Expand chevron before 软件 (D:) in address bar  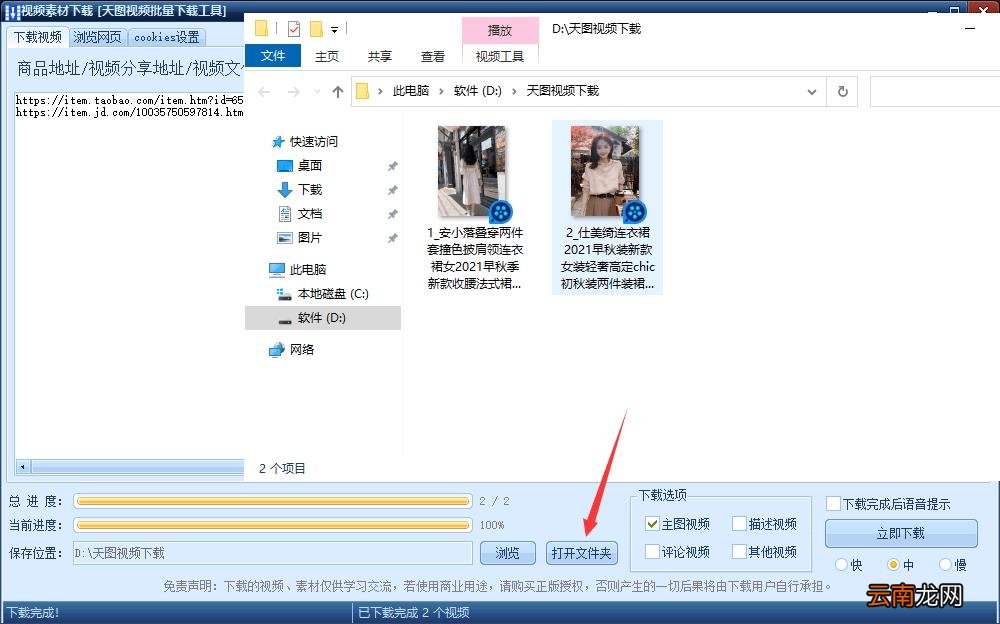[441, 91]
